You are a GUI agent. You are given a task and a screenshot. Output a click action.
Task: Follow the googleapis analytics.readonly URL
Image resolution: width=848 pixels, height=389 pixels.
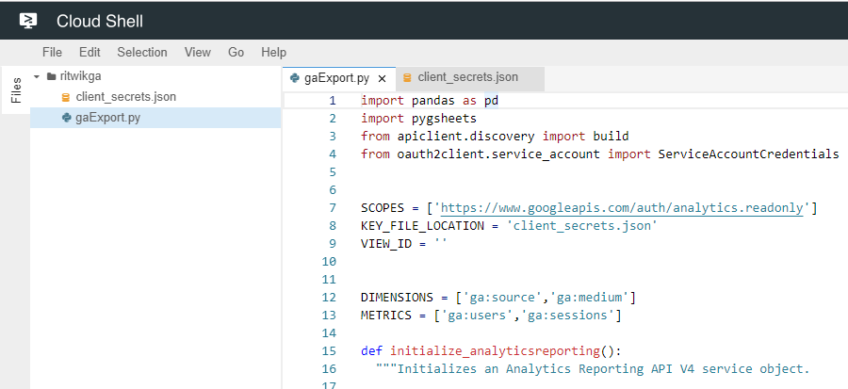622,208
